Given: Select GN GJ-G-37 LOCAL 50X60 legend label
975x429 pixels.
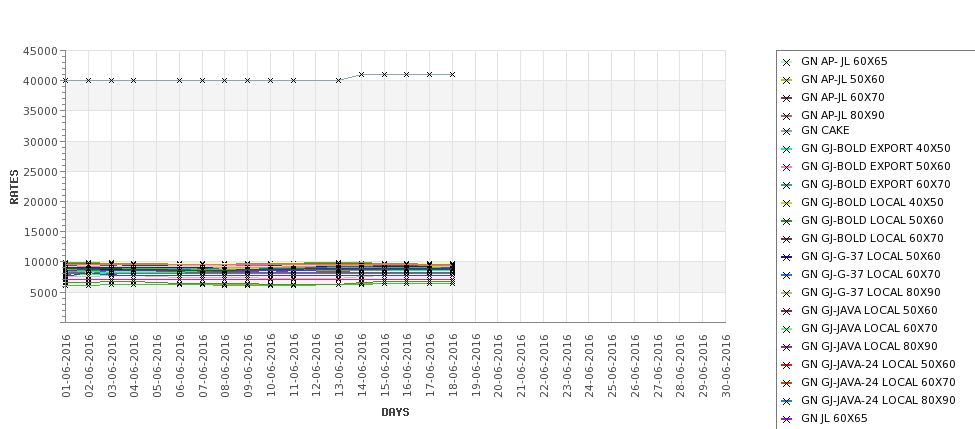Looking at the screenshot, I should (x=871, y=257).
